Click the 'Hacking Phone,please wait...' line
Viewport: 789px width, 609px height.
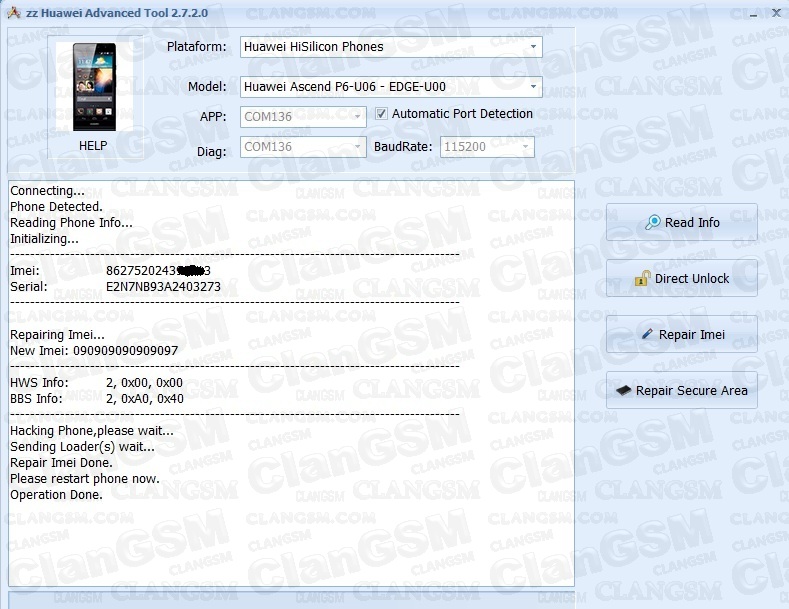click(92, 431)
